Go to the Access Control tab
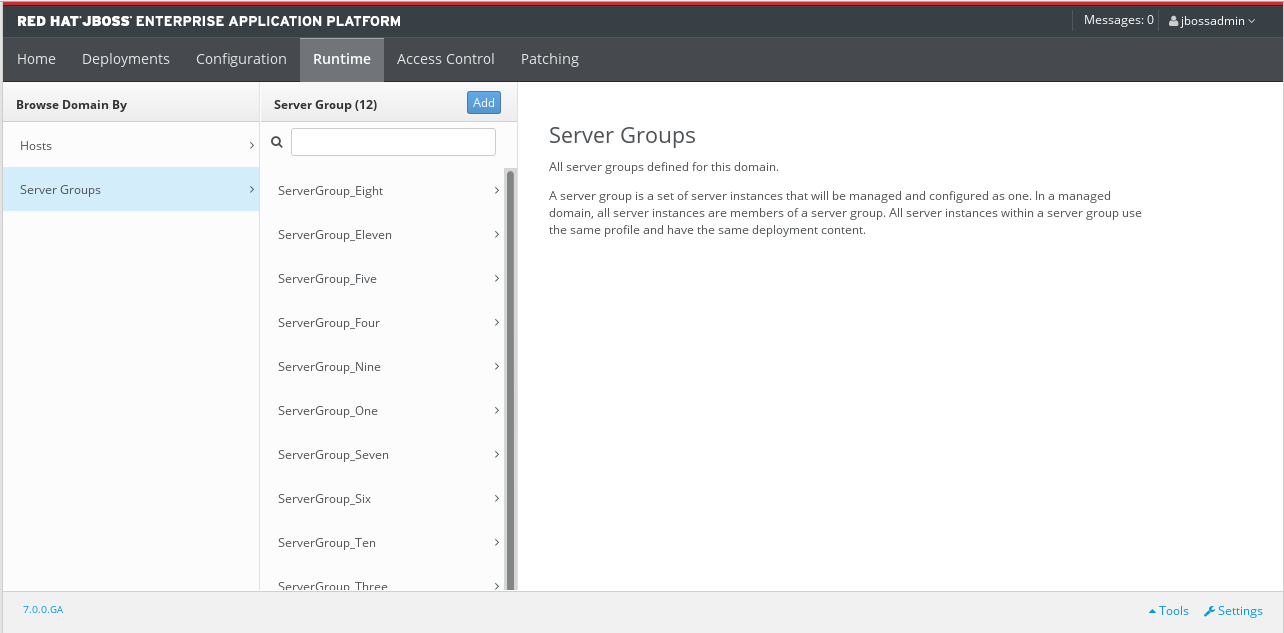This screenshot has width=1284, height=633. pyautogui.click(x=445, y=59)
